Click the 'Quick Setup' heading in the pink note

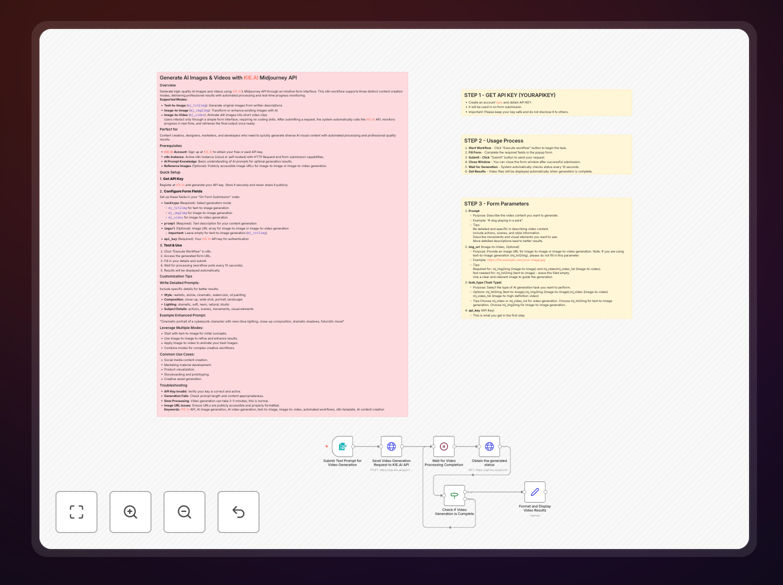[170, 172]
